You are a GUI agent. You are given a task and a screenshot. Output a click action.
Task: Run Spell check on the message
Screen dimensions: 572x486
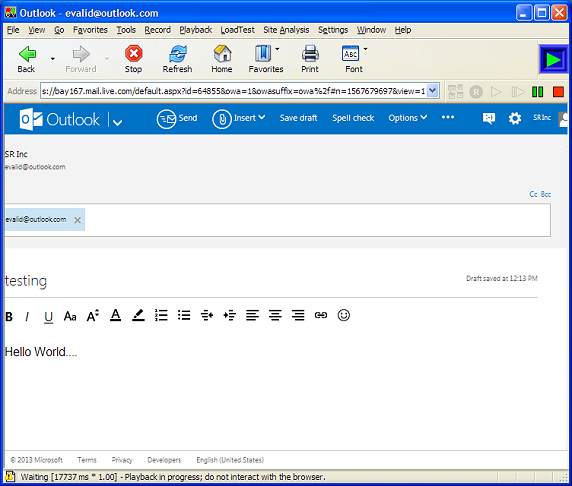[x=353, y=118]
